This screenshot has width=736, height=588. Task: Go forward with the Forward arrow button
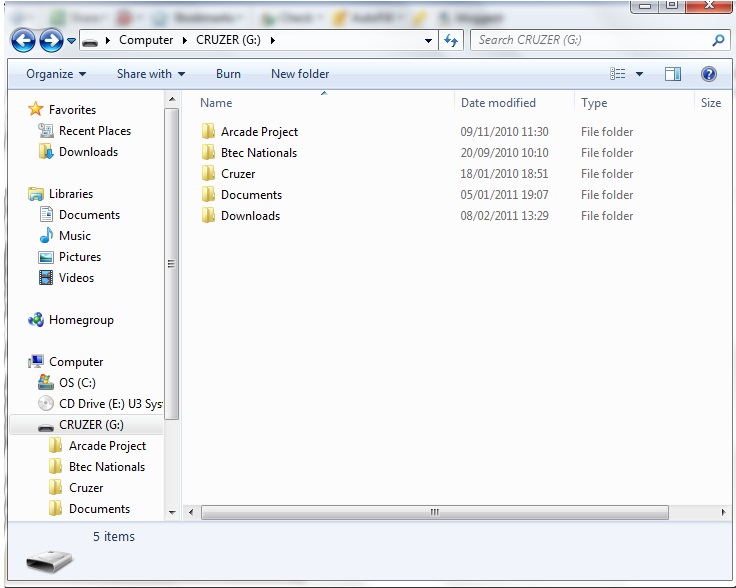click(x=51, y=40)
